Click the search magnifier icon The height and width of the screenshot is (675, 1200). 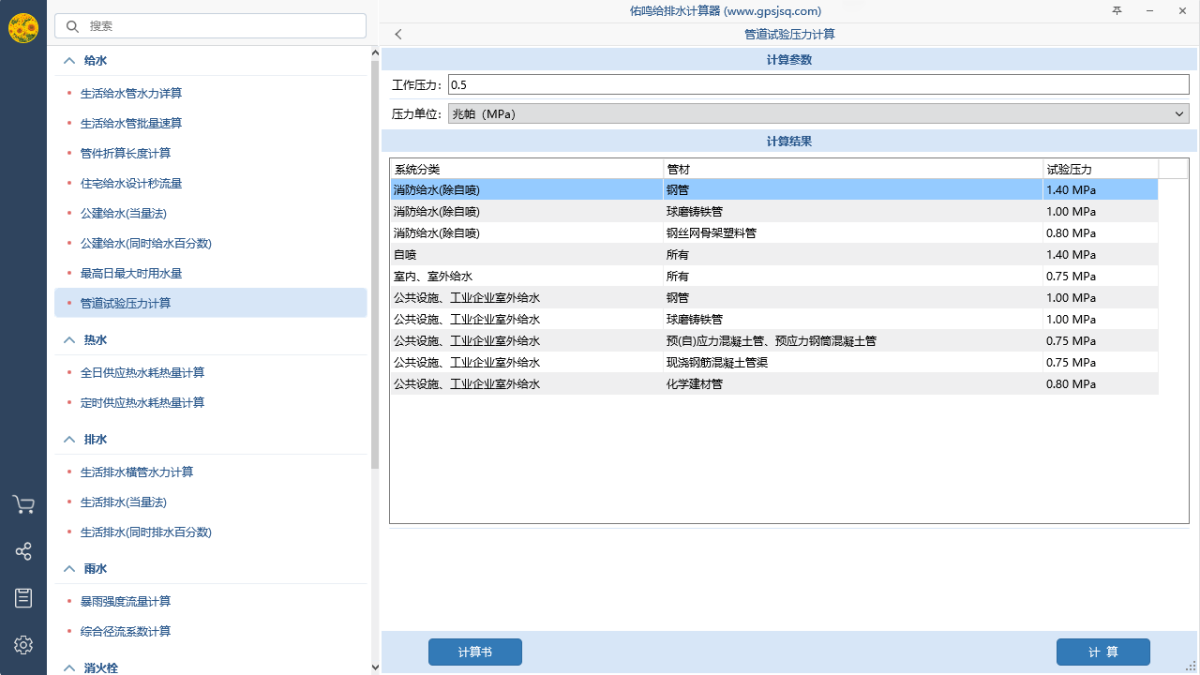72,26
